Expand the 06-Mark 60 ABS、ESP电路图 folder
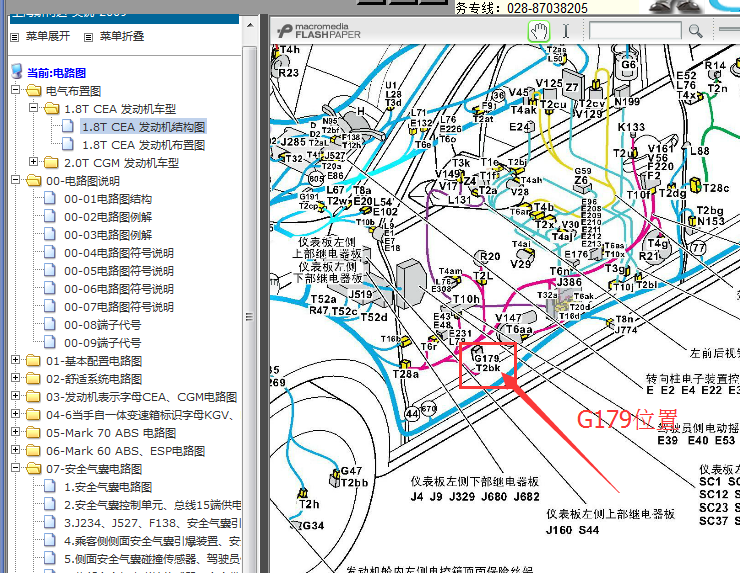 pyautogui.click(x=15, y=450)
